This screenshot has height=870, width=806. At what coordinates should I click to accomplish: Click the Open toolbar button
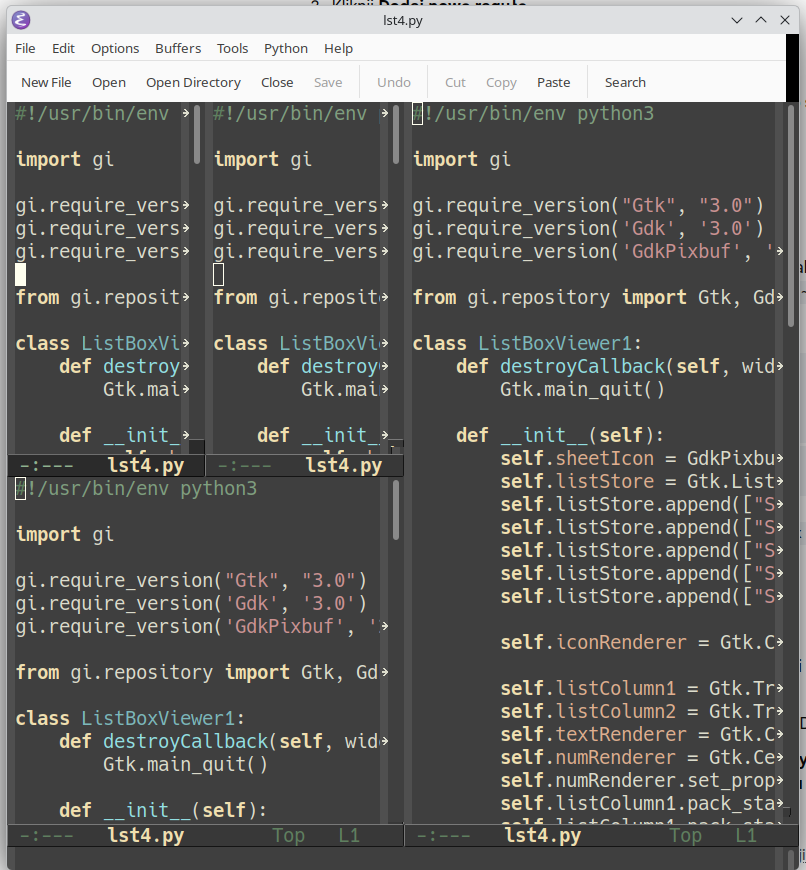click(x=109, y=83)
